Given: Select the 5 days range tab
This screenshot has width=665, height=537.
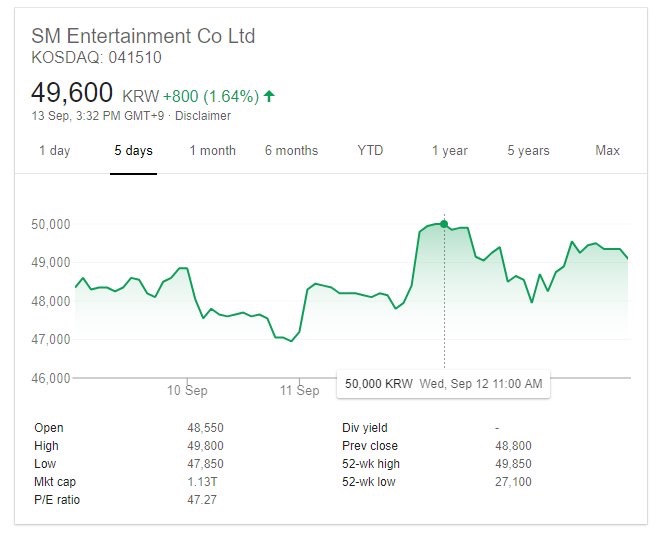Looking at the screenshot, I should tap(133, 151).
